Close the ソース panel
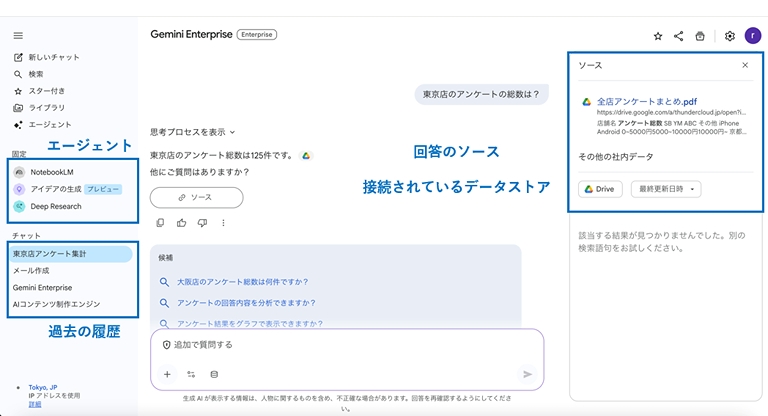This screenshot has height=416, width=768. pos(744,65)
